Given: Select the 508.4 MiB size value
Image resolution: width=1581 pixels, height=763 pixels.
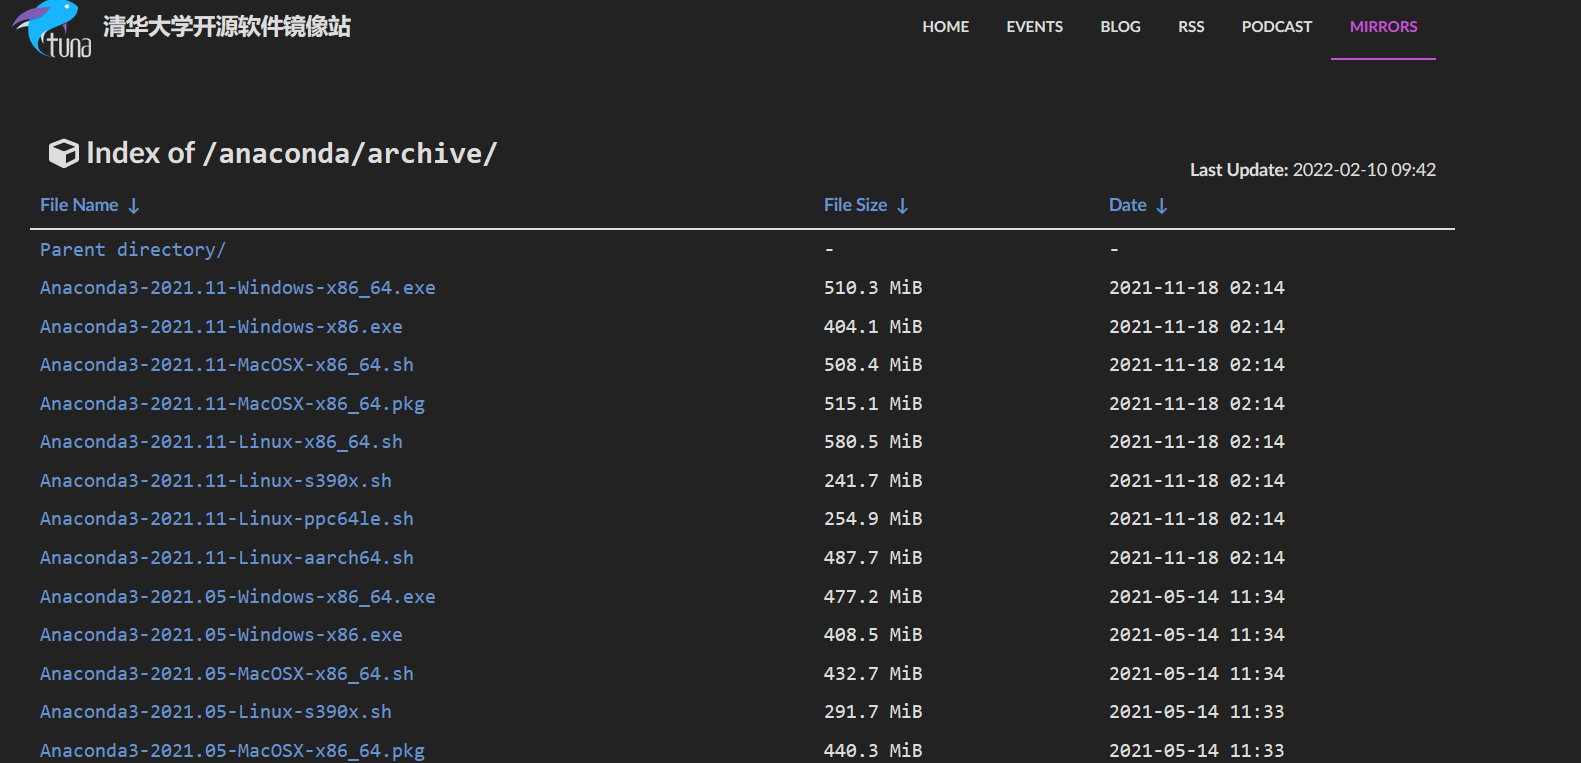Looking at the screenshot, I should coord(873,365).
